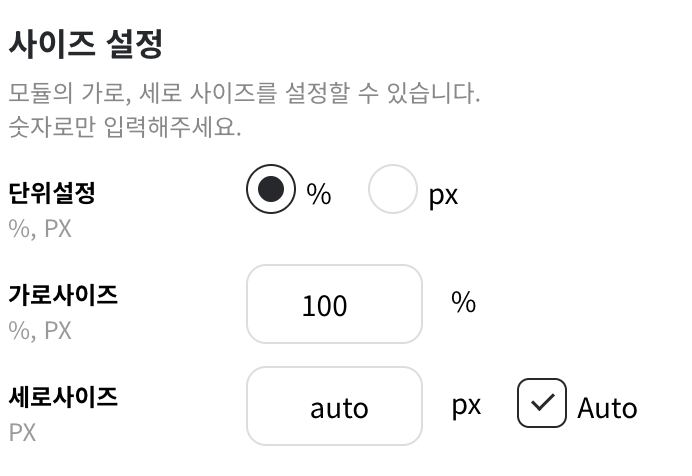Image resolution: width=692 pixels, height=476 pixels.
Task: Click the PX hint under 세로사이즈
Action: point(23,433)
